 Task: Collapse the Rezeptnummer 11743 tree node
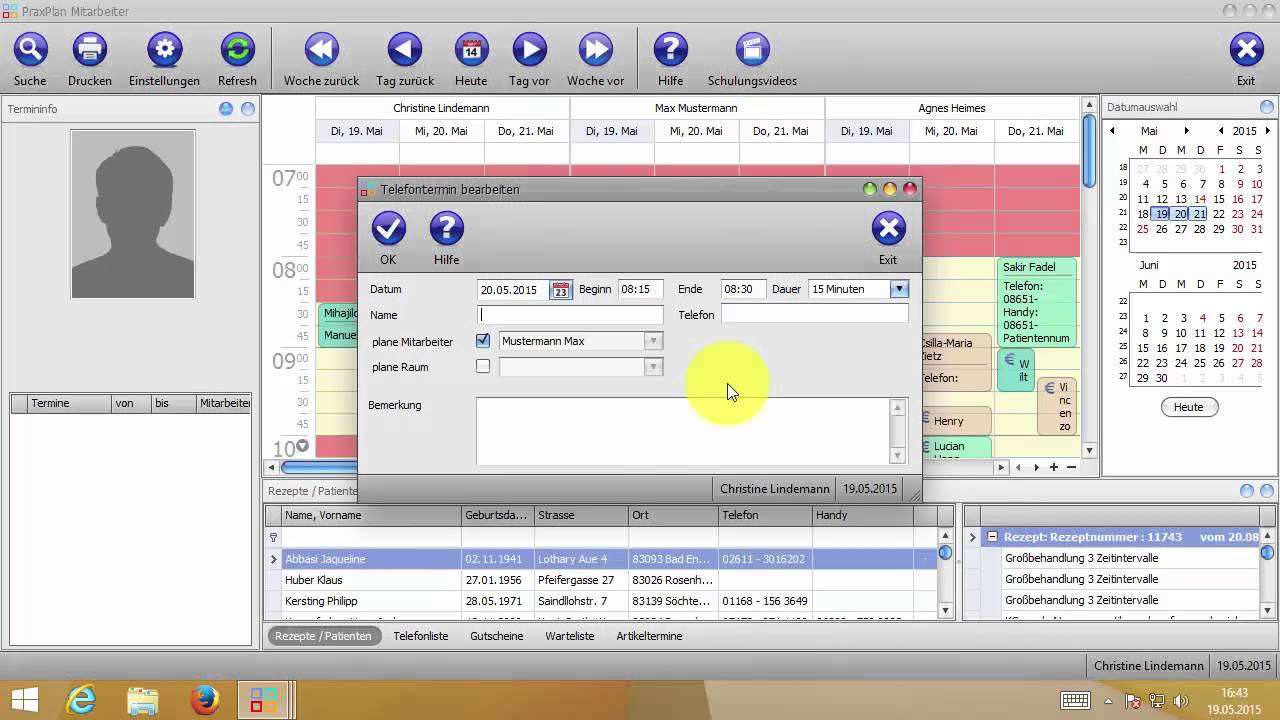point(993,537)
